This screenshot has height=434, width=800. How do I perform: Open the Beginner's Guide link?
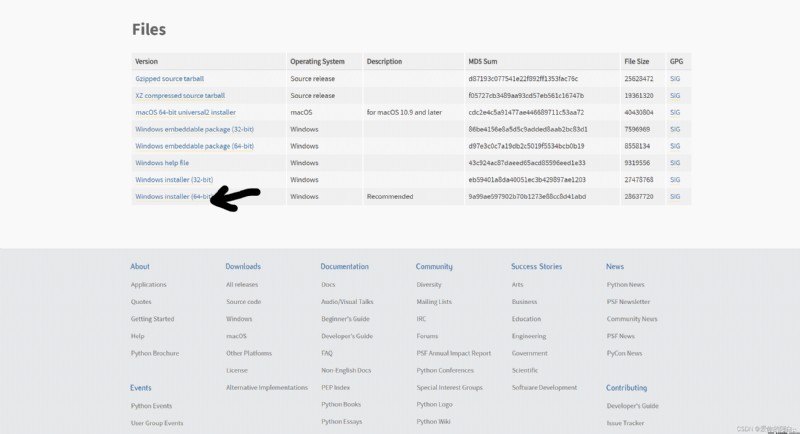coord(345,319)
